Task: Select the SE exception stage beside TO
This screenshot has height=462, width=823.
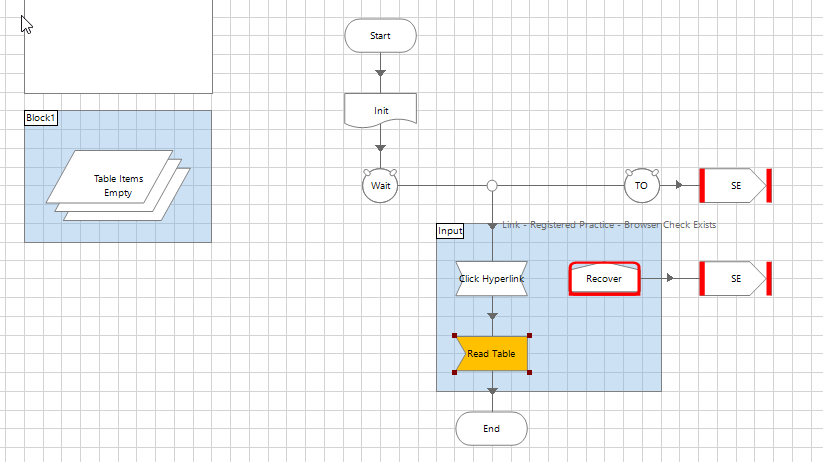Action: [x=735, y=186]
